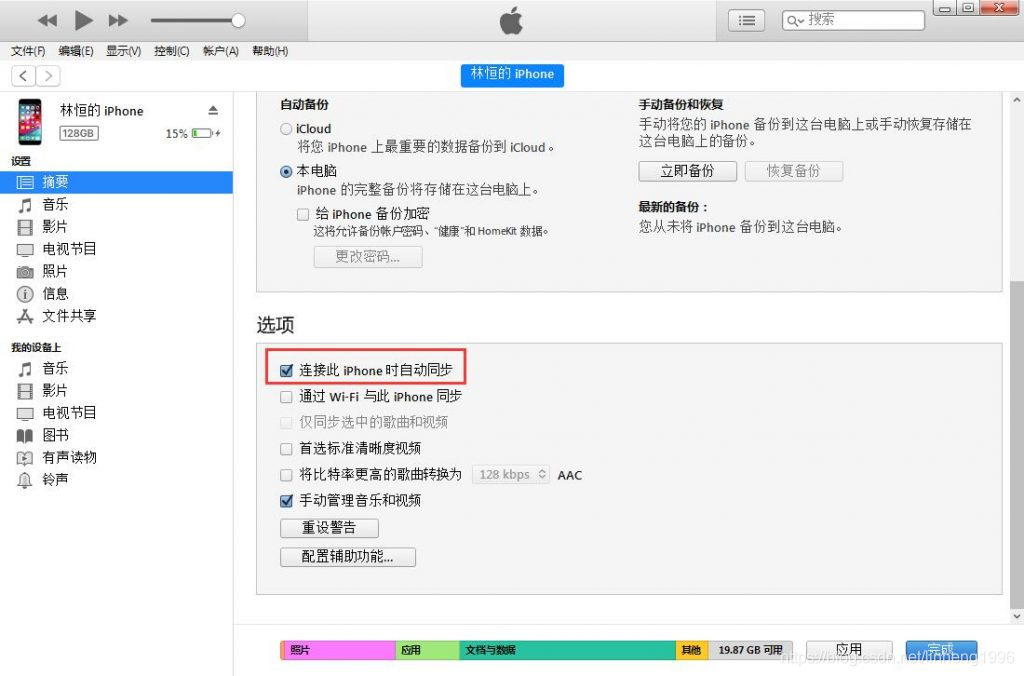Click the 铃声 bell icon

click(25, 480)
